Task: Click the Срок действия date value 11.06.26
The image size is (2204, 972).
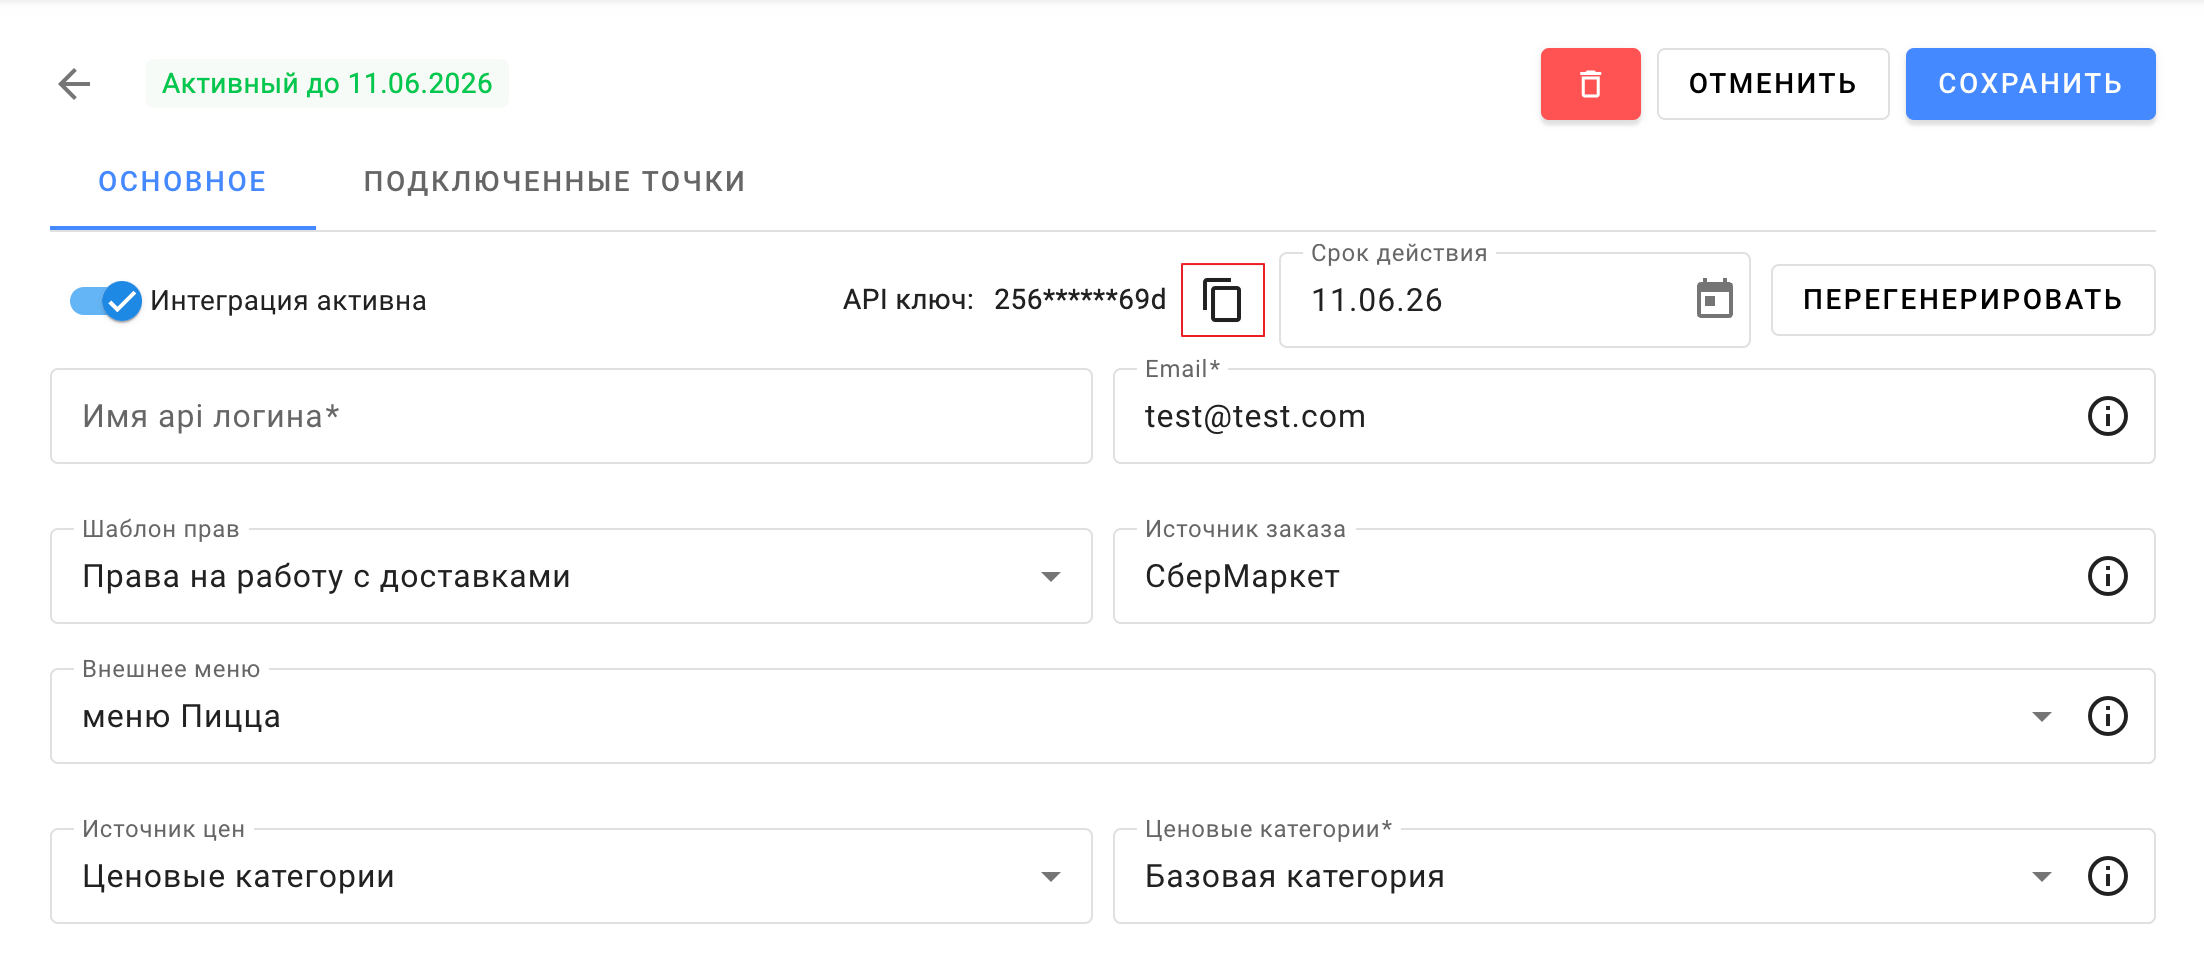Action: (1377, 300)
